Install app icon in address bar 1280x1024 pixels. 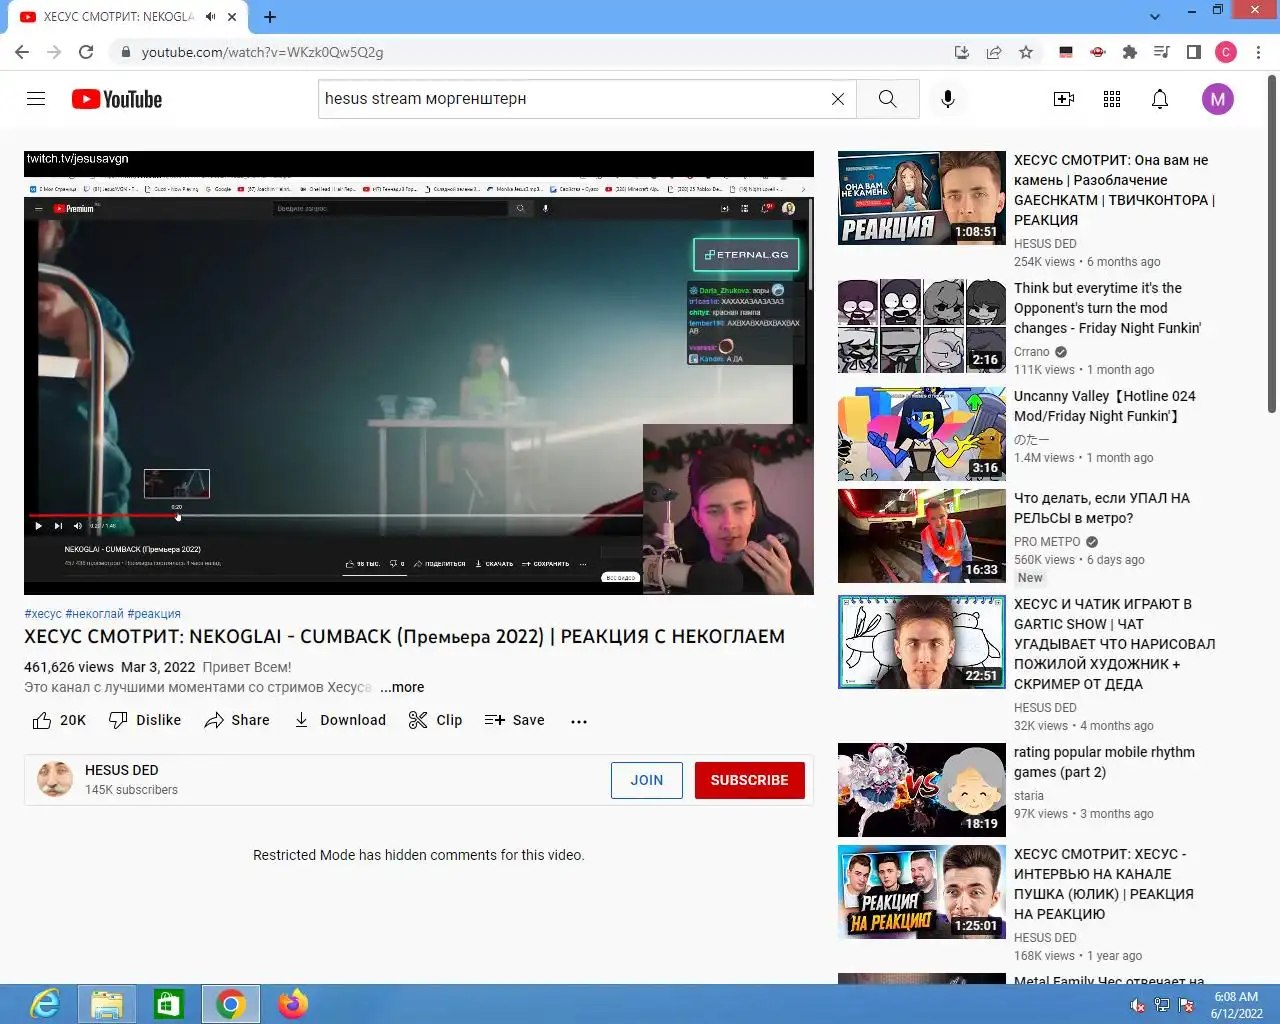click(962, 52)
